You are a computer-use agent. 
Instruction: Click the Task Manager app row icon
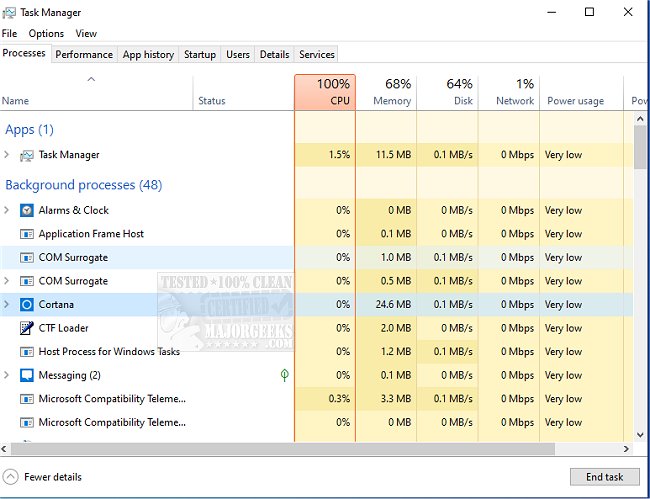tap(27, 155)
